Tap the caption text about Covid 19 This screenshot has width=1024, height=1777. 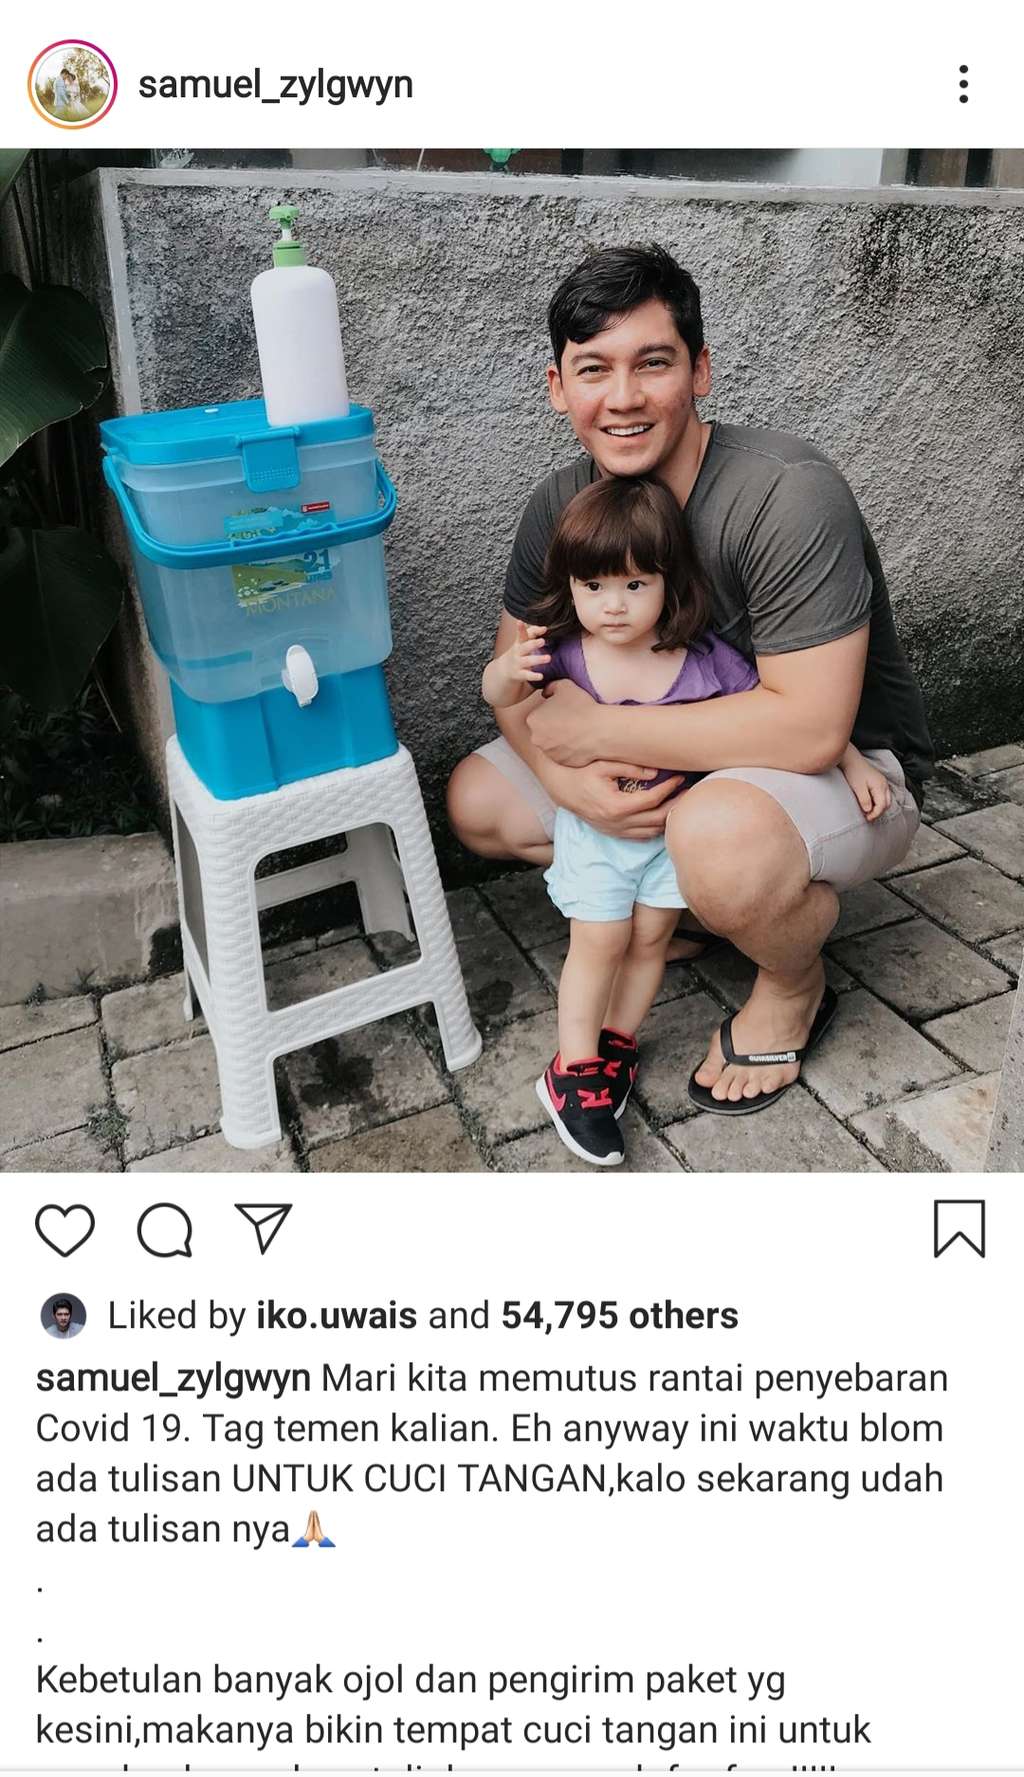click(x=490, y=1453)
